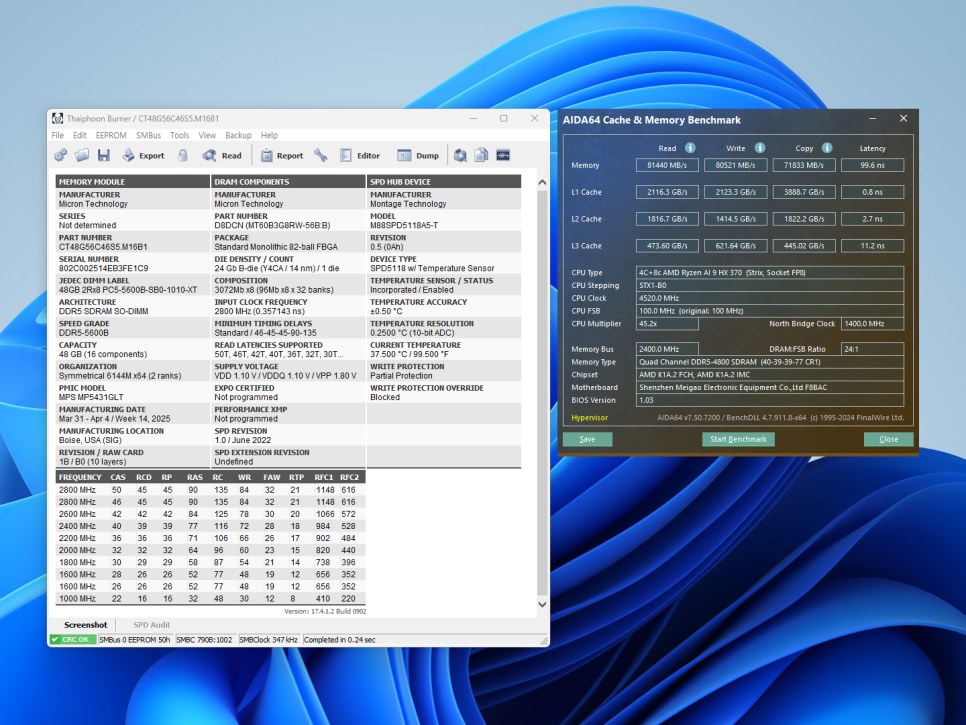966x725 pixels.
Task: Click the CRC OK status indicator
Action: 73,640
